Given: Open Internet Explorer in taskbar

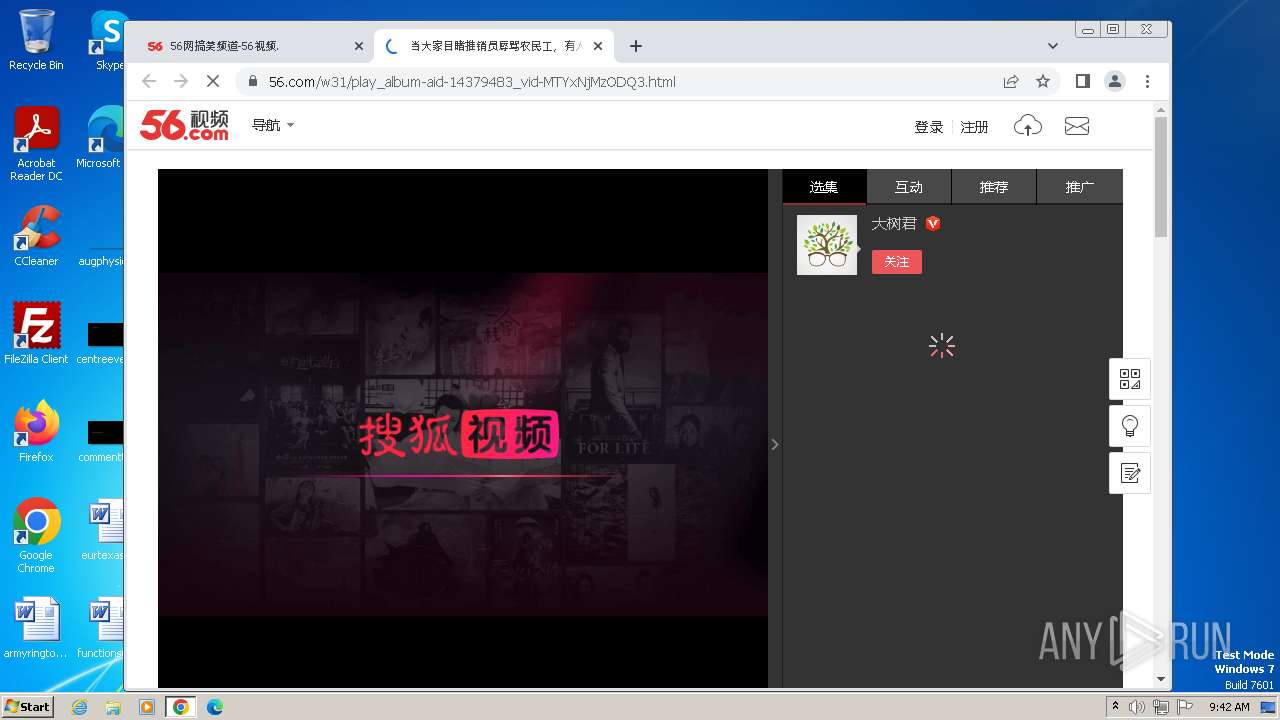Looking at the screenshot, I should [x=80, y=707].
